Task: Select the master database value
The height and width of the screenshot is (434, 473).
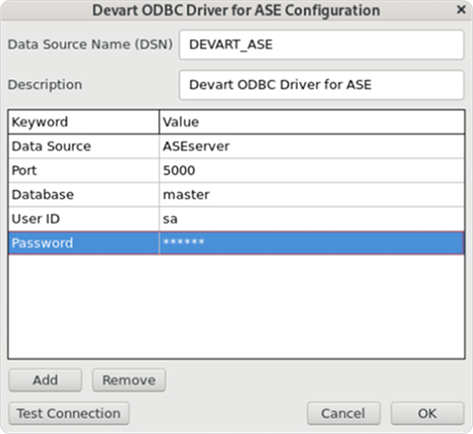Action: click(x=312, y=195)
